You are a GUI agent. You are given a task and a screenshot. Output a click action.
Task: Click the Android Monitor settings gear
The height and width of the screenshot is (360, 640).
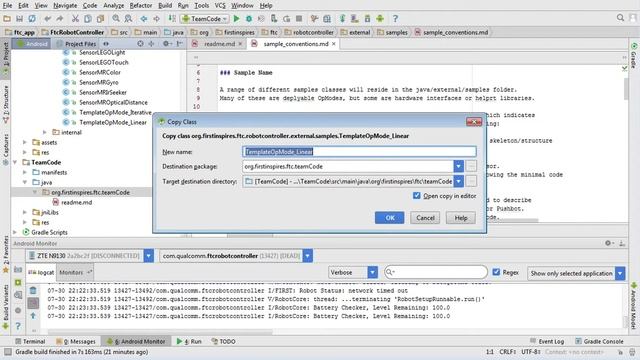point(609,243)
